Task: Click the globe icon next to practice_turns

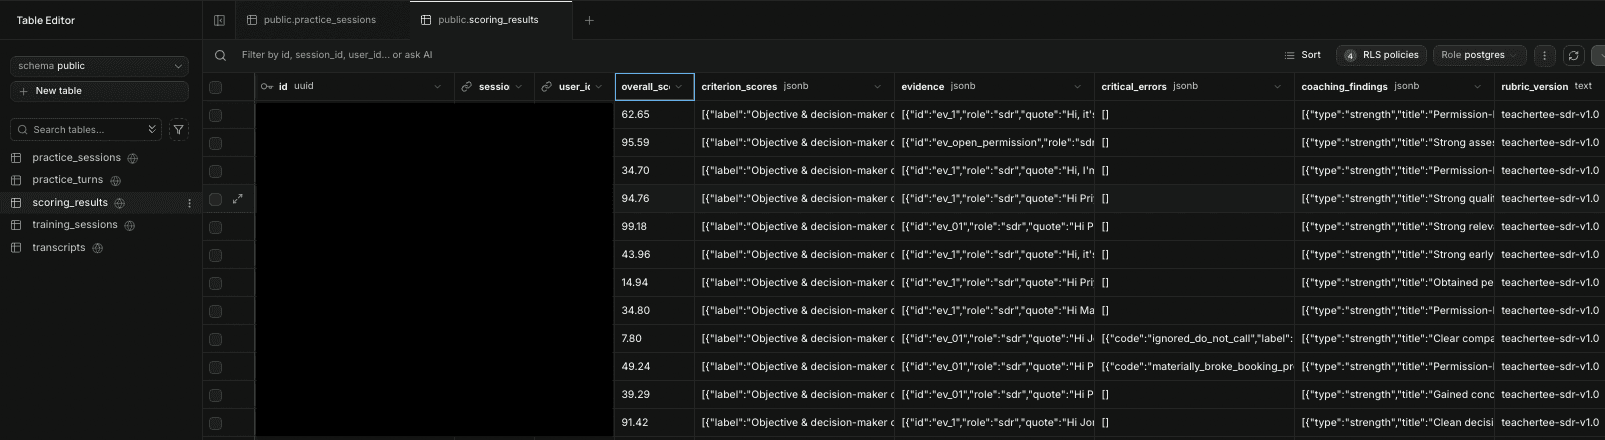Action: pos(115,180)
